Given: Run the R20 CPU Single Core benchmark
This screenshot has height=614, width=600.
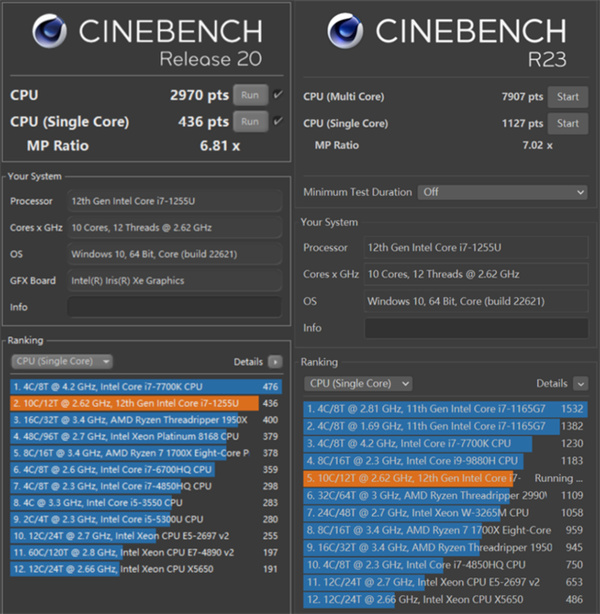Looking at the screenshot, I should click(x=251, y=121).
